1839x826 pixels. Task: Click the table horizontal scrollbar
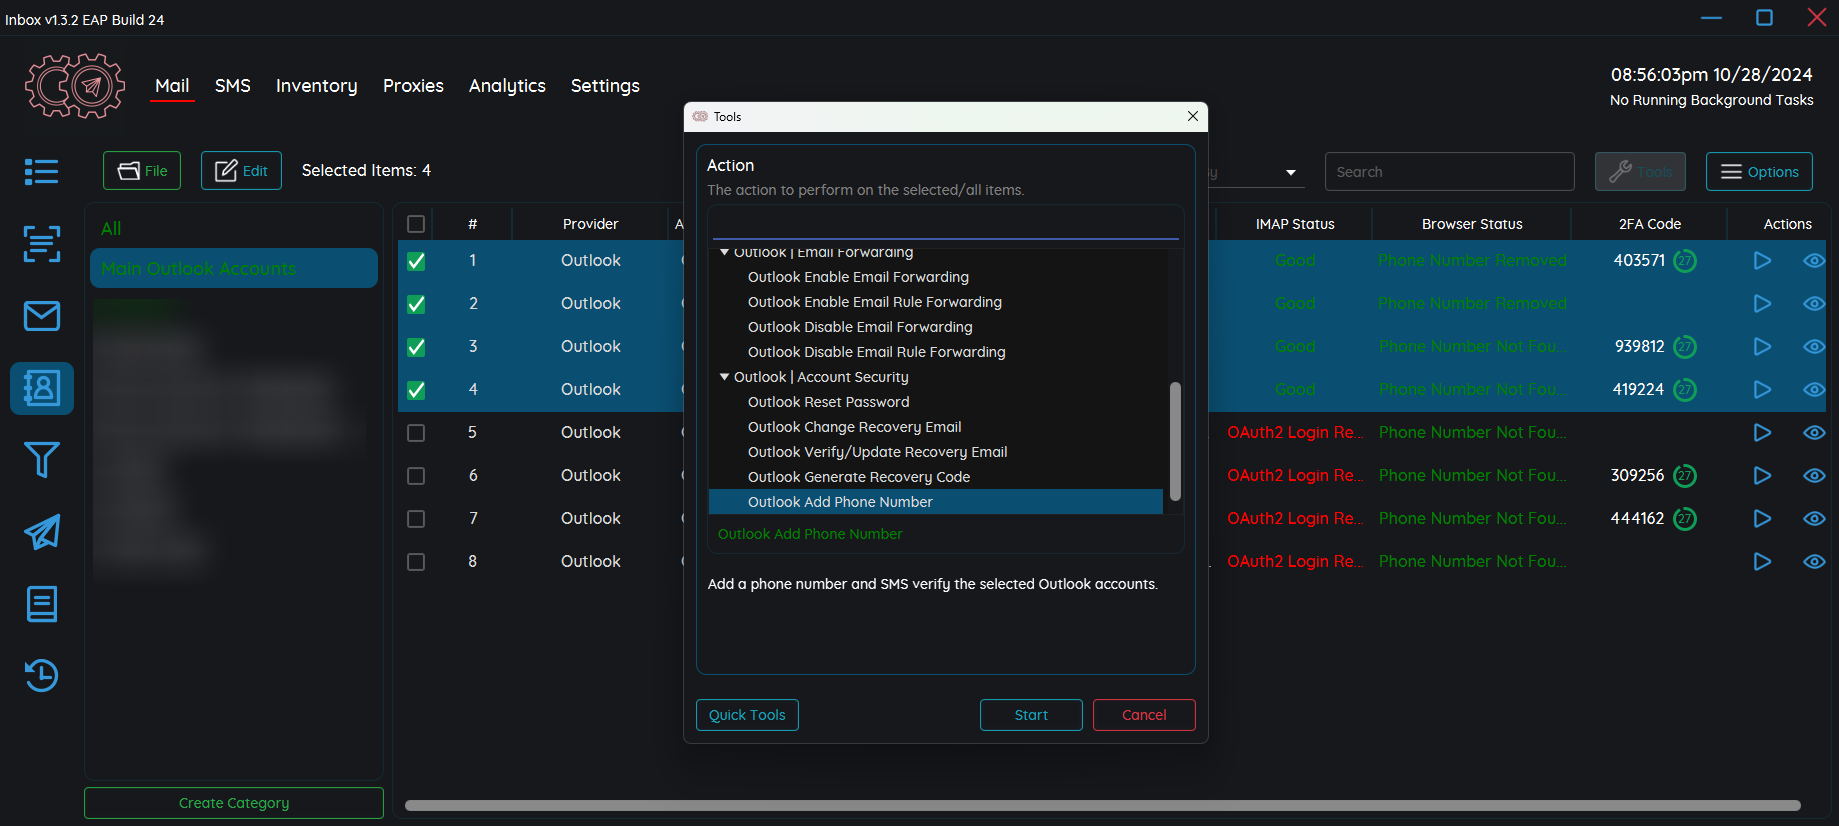pyautogui.click(x=1102, y=805)
